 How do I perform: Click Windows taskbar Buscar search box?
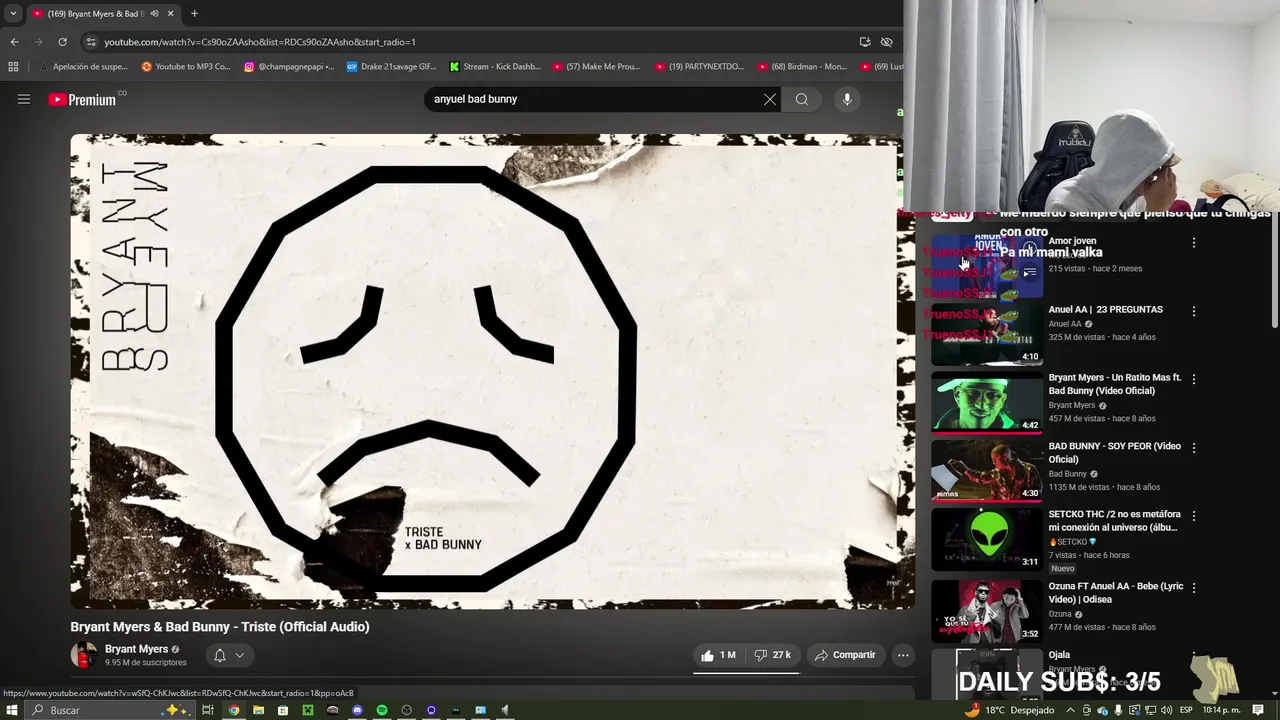point(110,710)
